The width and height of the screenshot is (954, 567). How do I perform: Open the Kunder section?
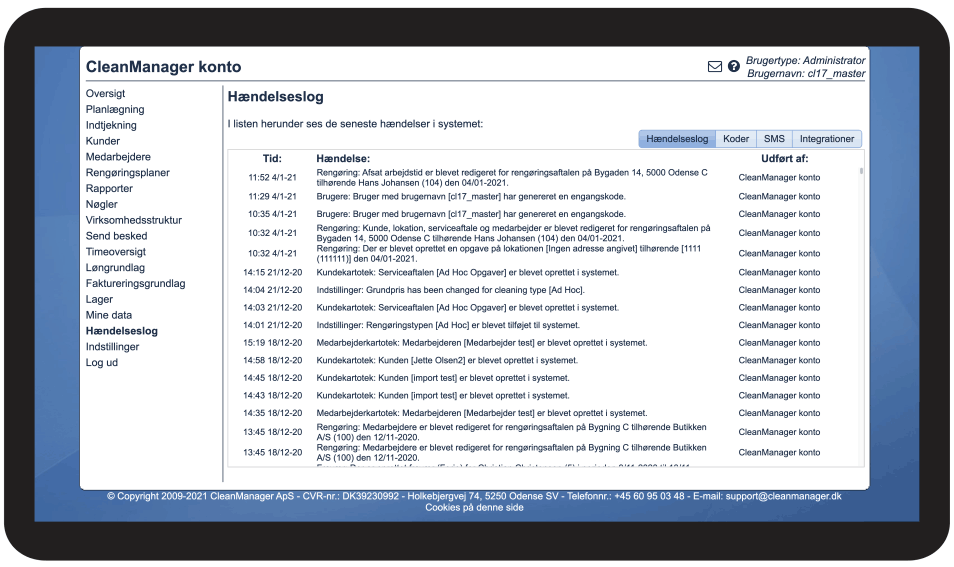click(x=103, y=141)
